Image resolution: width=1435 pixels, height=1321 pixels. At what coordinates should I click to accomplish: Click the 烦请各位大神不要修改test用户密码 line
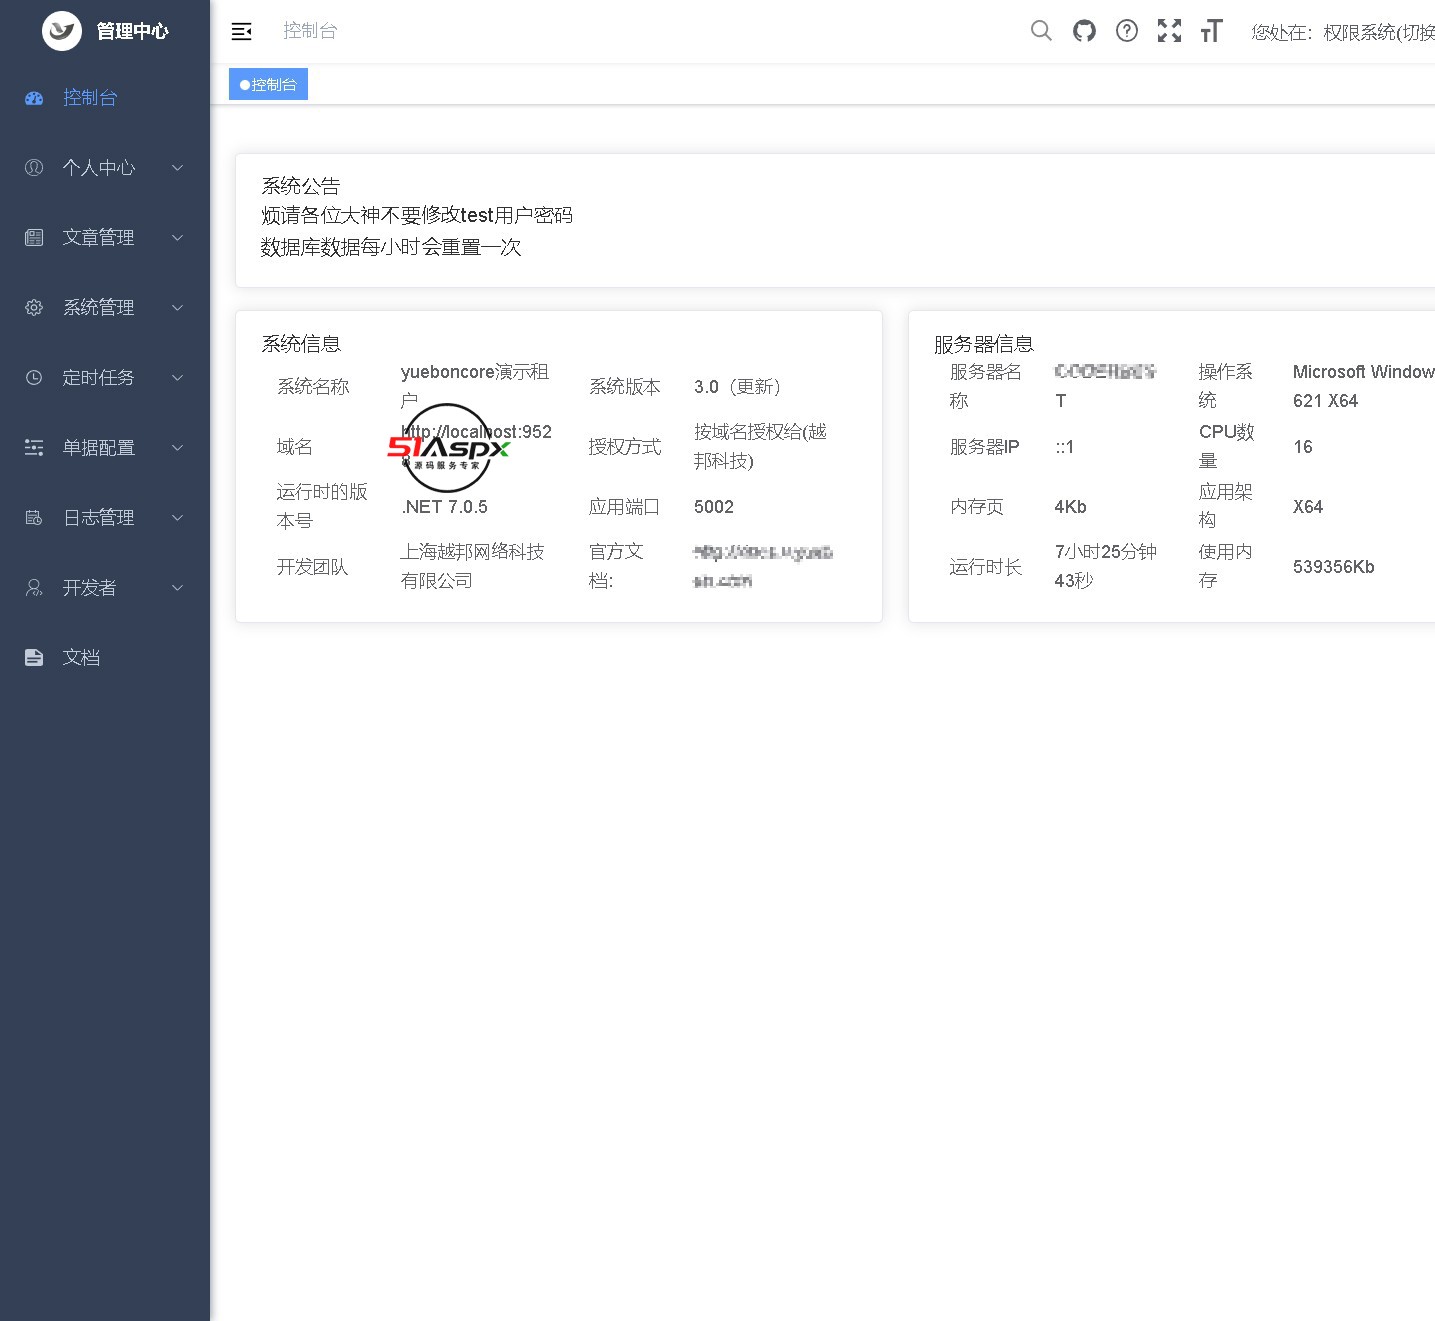coord(417,215)
